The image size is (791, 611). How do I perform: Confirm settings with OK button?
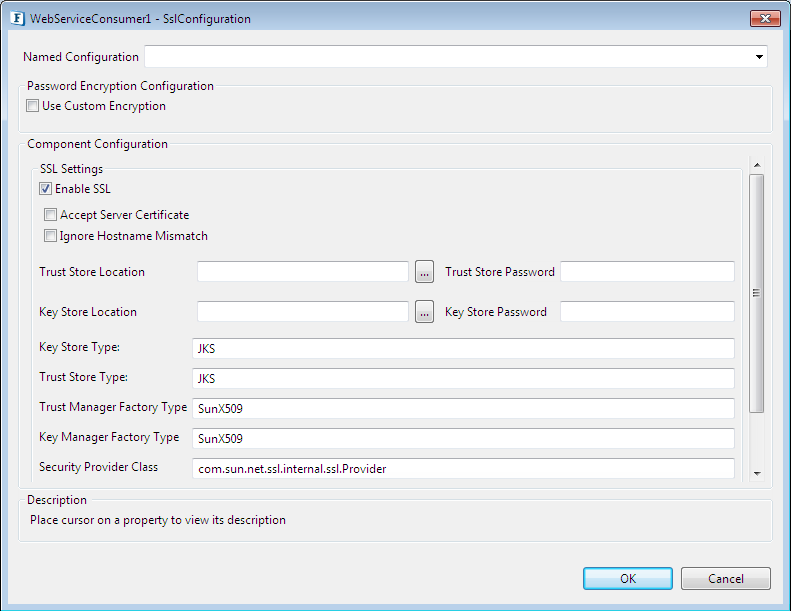pos(628,578)
